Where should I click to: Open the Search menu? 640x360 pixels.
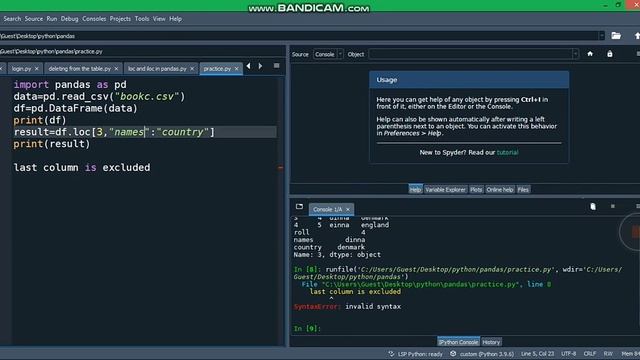[12, 19]
